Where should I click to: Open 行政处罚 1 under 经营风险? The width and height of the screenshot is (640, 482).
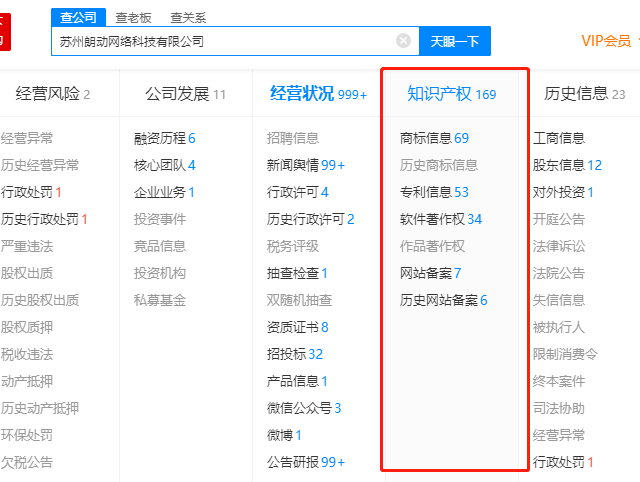(x=31, y=192)
